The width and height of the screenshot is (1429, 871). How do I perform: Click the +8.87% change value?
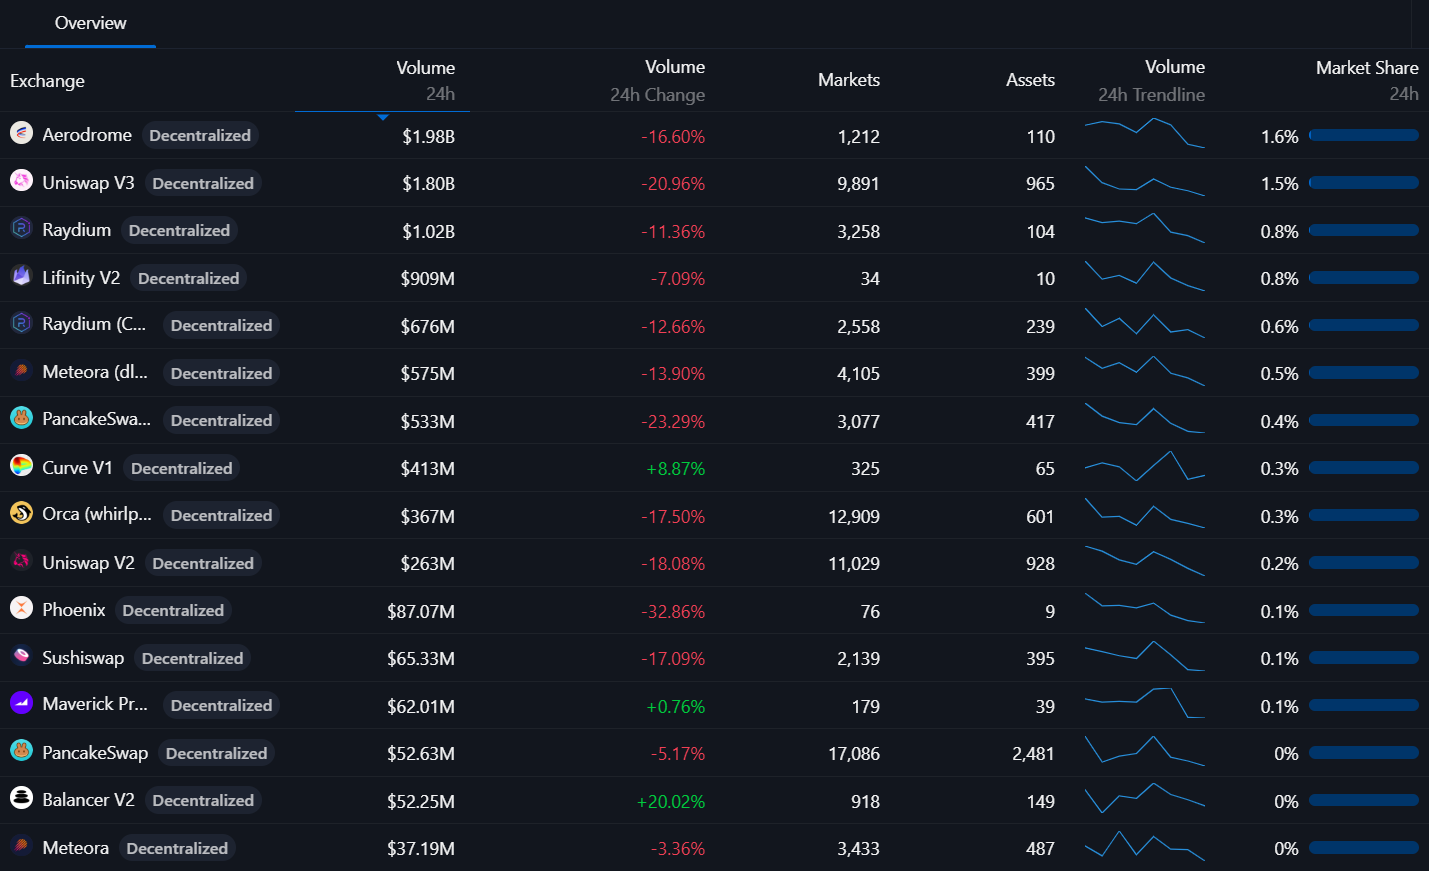[x=676, y=469]
